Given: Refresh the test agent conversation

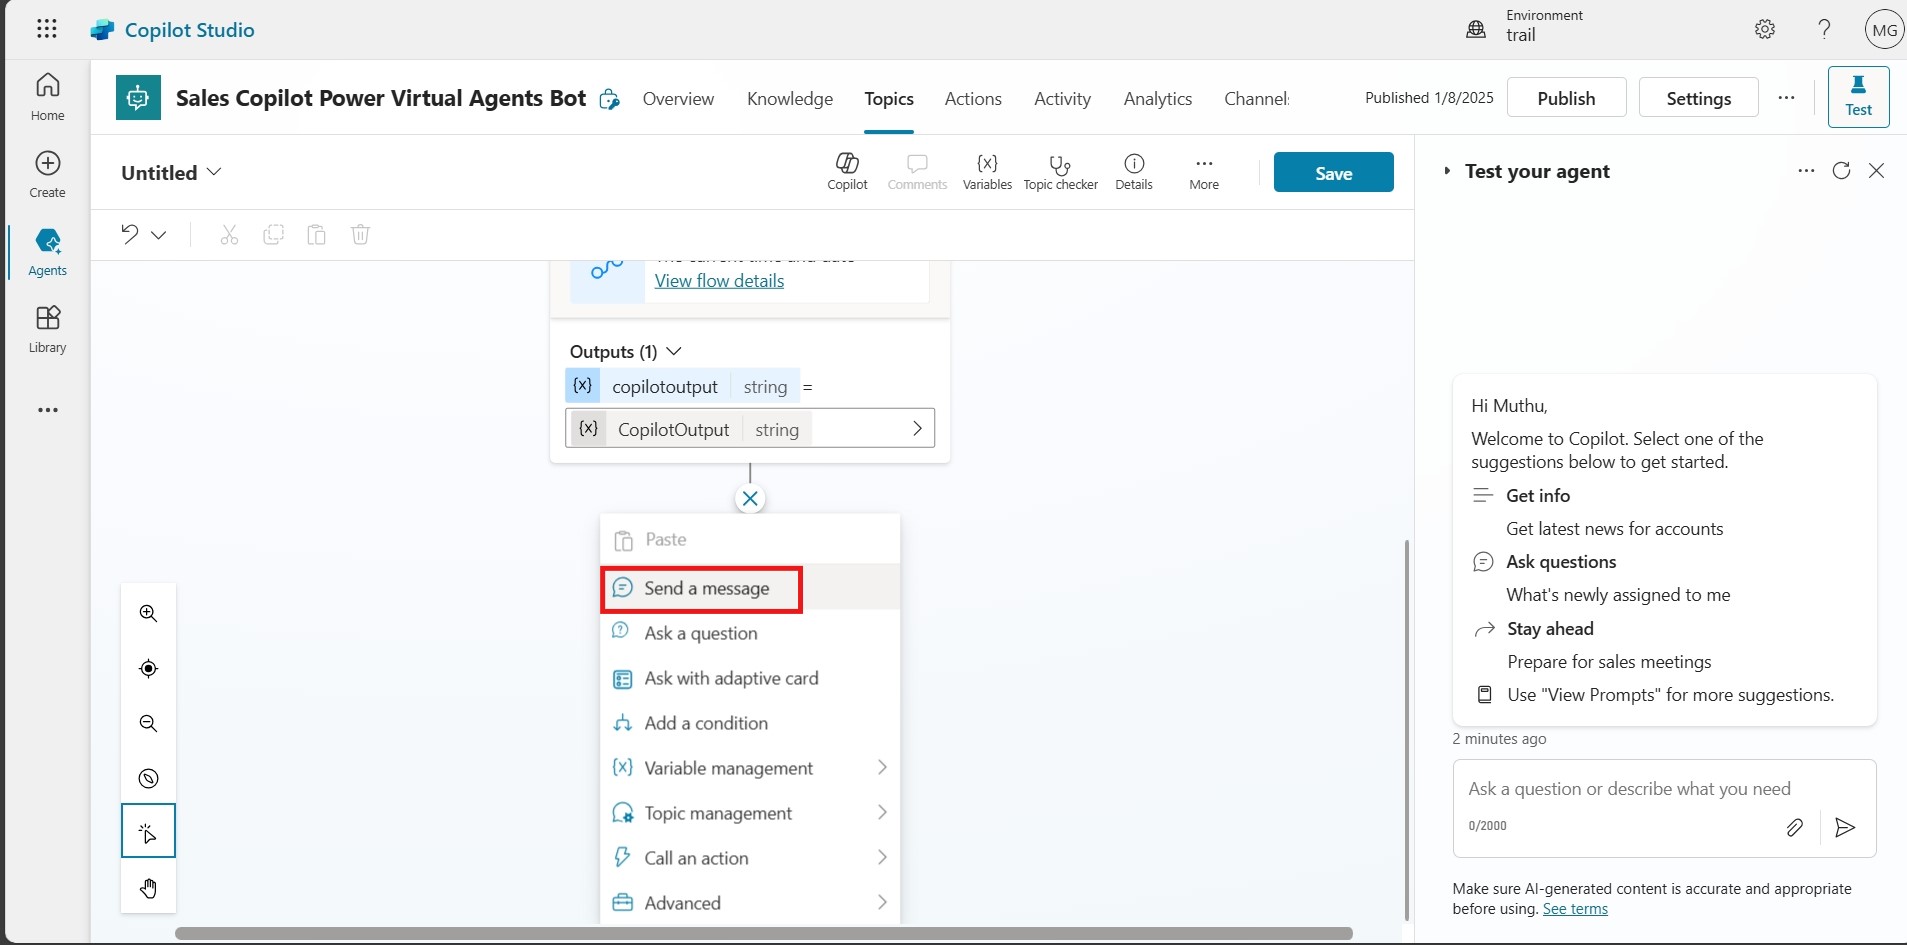Looking at the screenshot, I should click(1841, 171).
